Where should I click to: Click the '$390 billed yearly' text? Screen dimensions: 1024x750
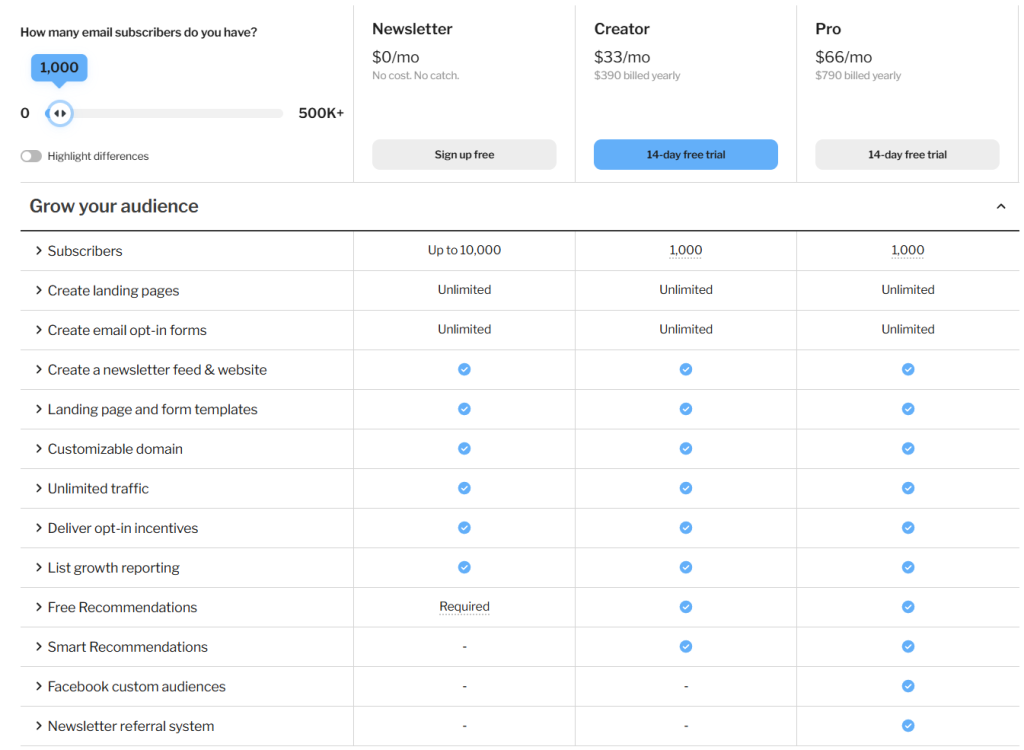click(637, 76)
